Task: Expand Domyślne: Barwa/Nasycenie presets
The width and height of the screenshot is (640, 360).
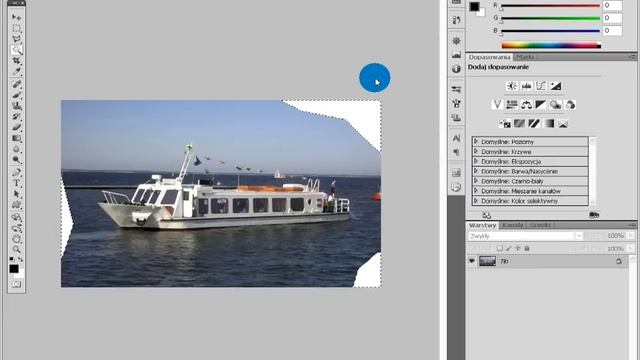Action: tap(476, 171)
